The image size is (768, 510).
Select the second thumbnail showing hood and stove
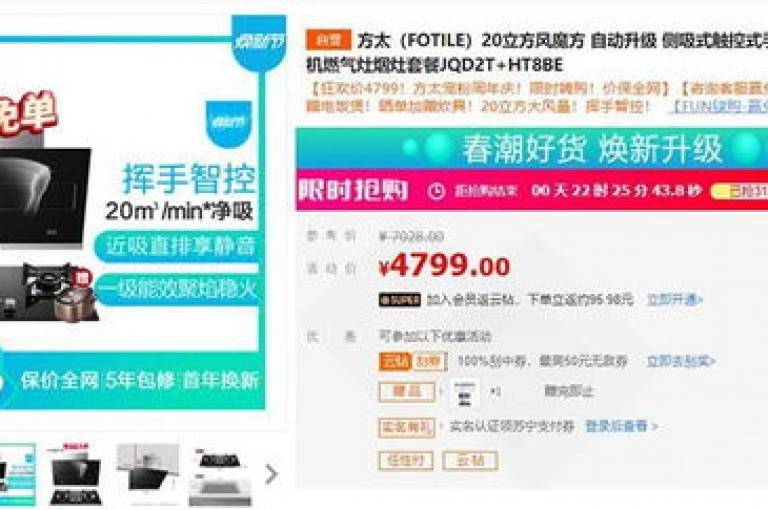pos(76,474)
